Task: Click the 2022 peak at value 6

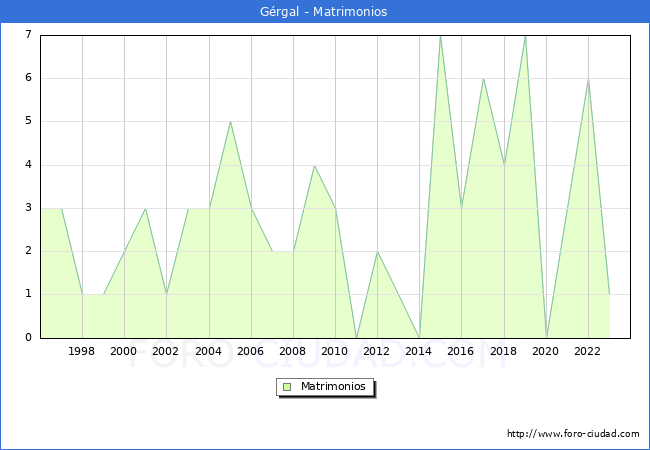Action: [x=588, y=79]
